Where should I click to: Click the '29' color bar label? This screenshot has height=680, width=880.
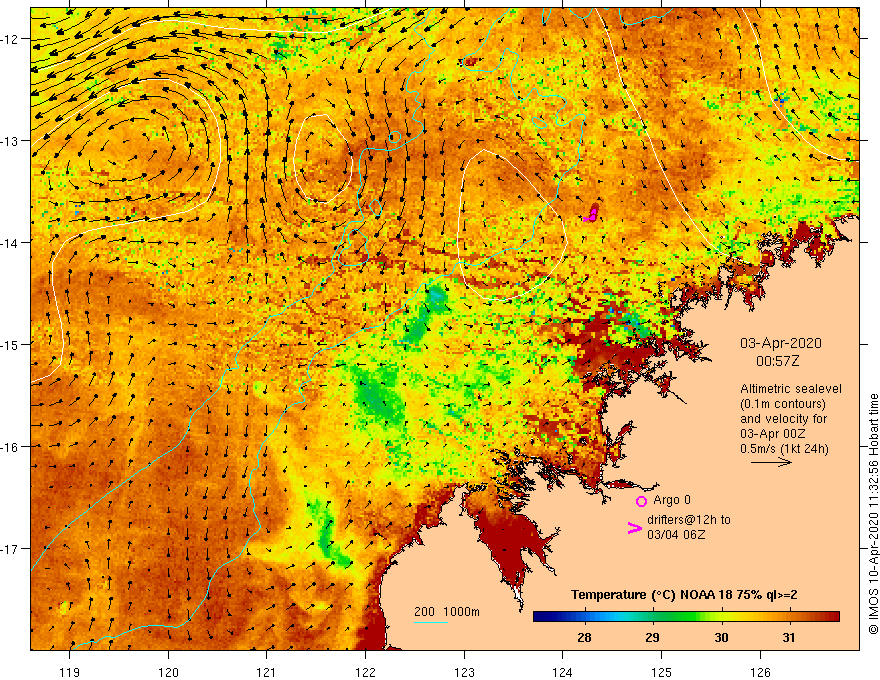[x=652, y=637]
